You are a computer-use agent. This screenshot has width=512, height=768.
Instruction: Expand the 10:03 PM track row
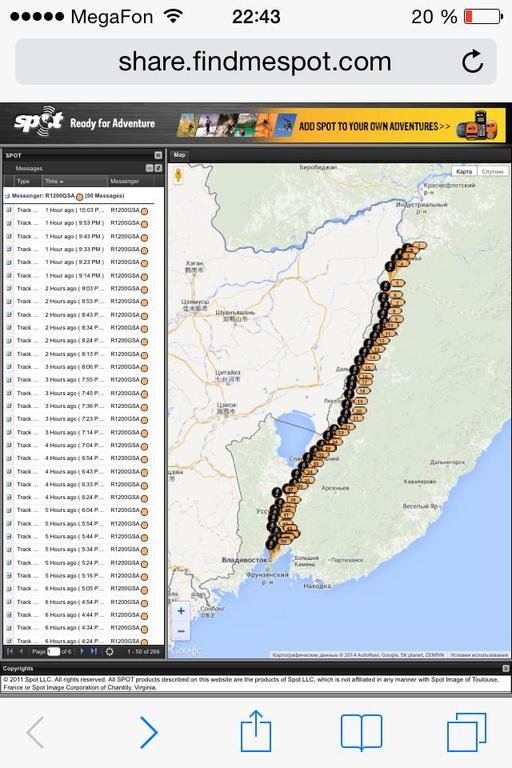[9, 210]
